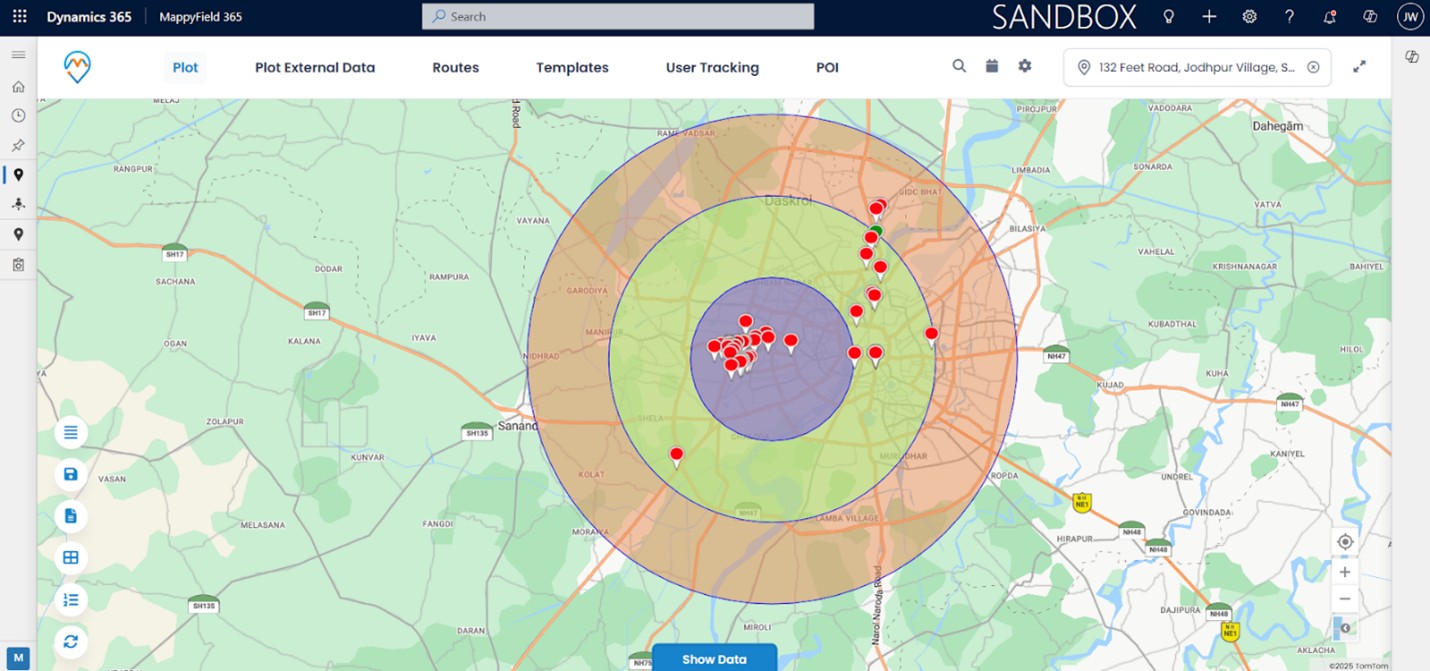Screen dimensions: 1430x671
Task: Switch to the Plot tab
Action: coord(185,68)
